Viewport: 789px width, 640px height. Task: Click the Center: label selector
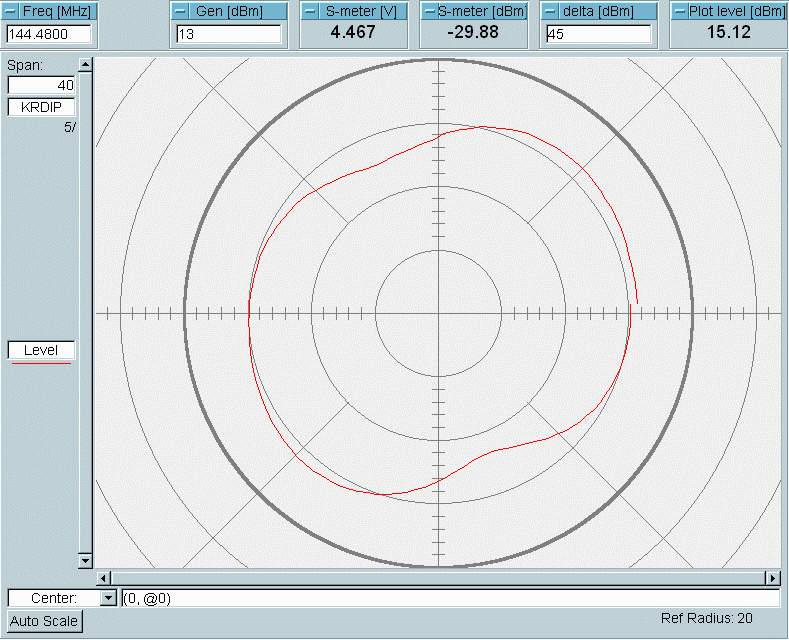54,598
